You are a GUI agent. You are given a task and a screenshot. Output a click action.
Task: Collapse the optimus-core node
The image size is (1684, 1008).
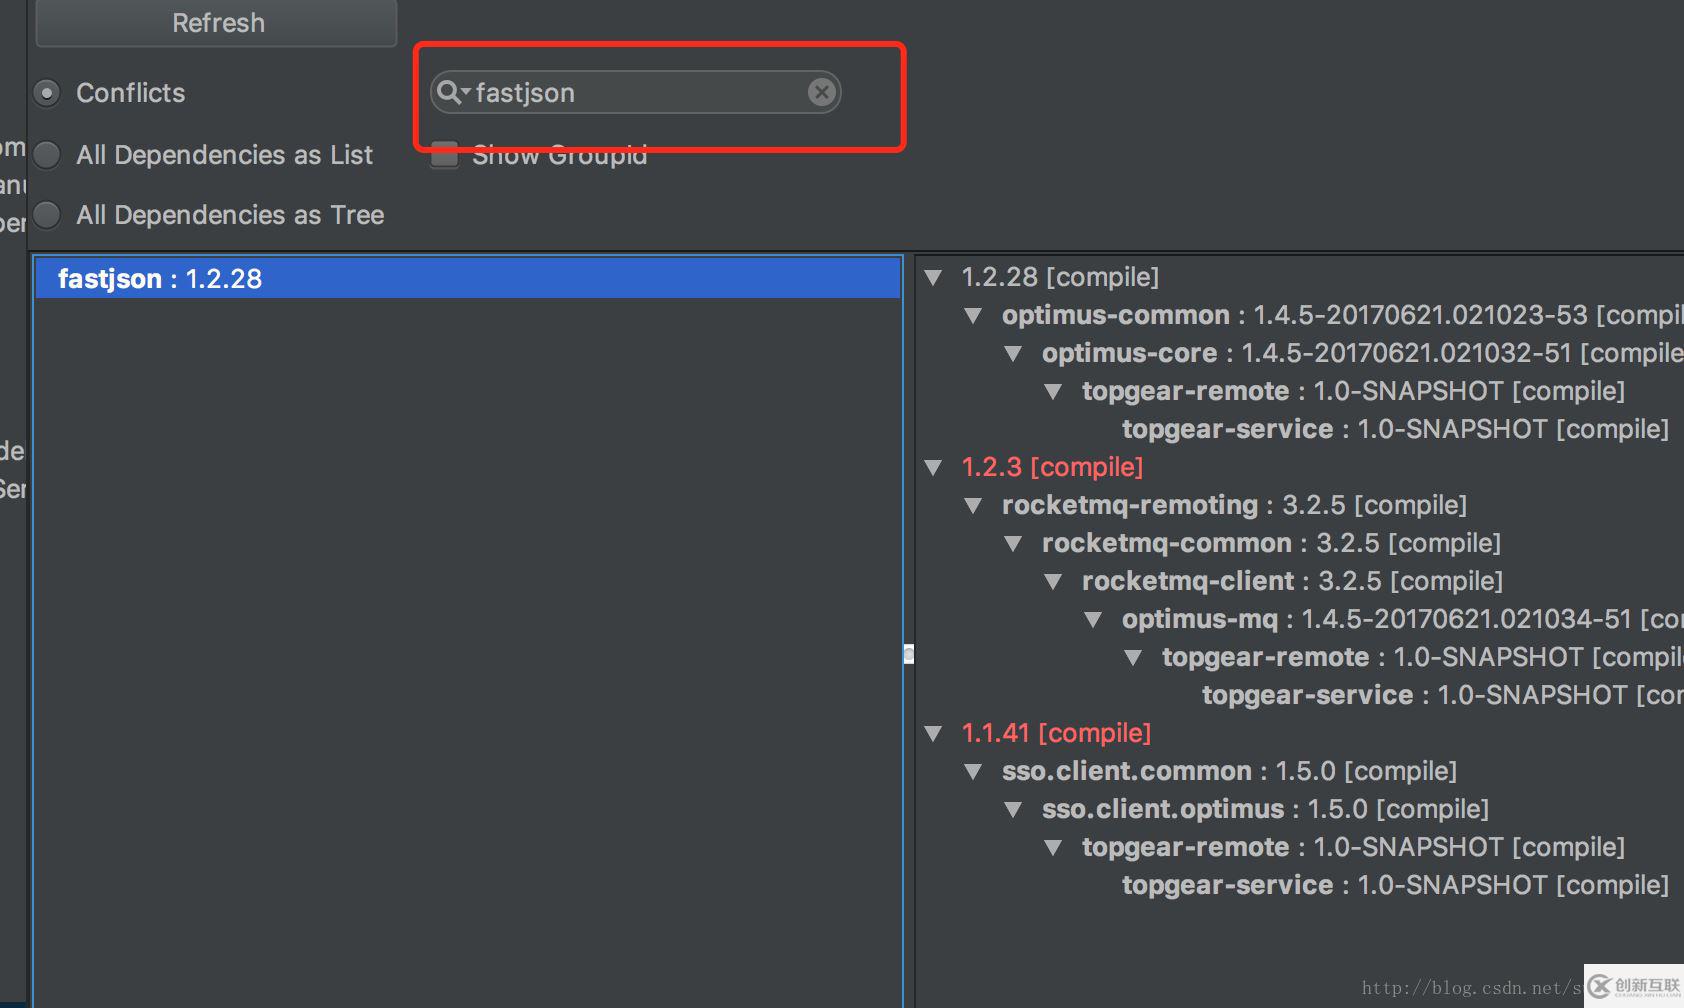tap(1014, 354)
